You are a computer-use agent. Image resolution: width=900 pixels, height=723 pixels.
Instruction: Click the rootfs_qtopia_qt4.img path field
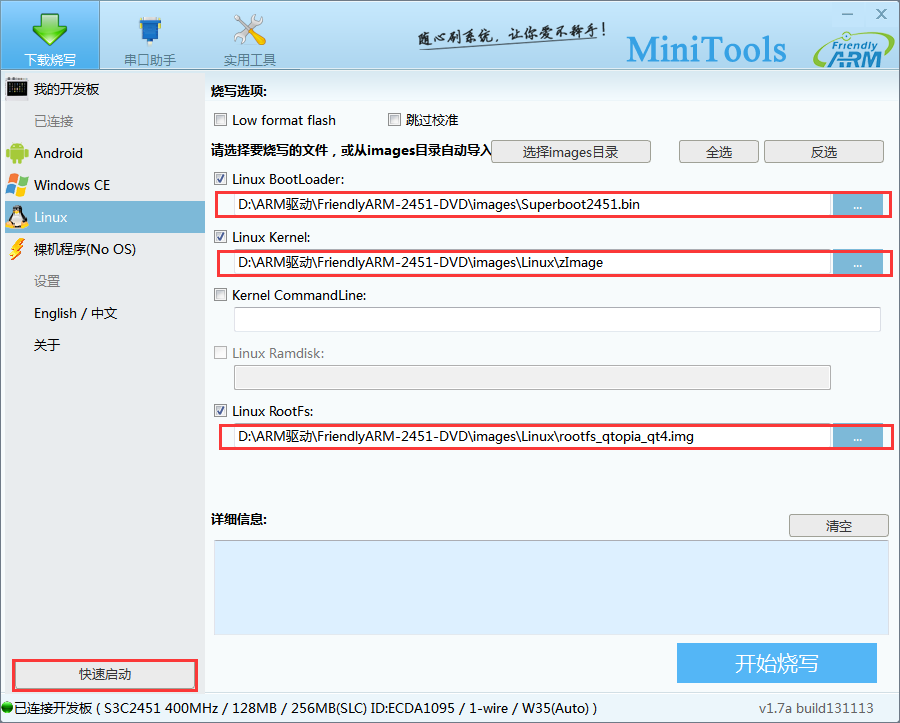[x=533, y=437]
